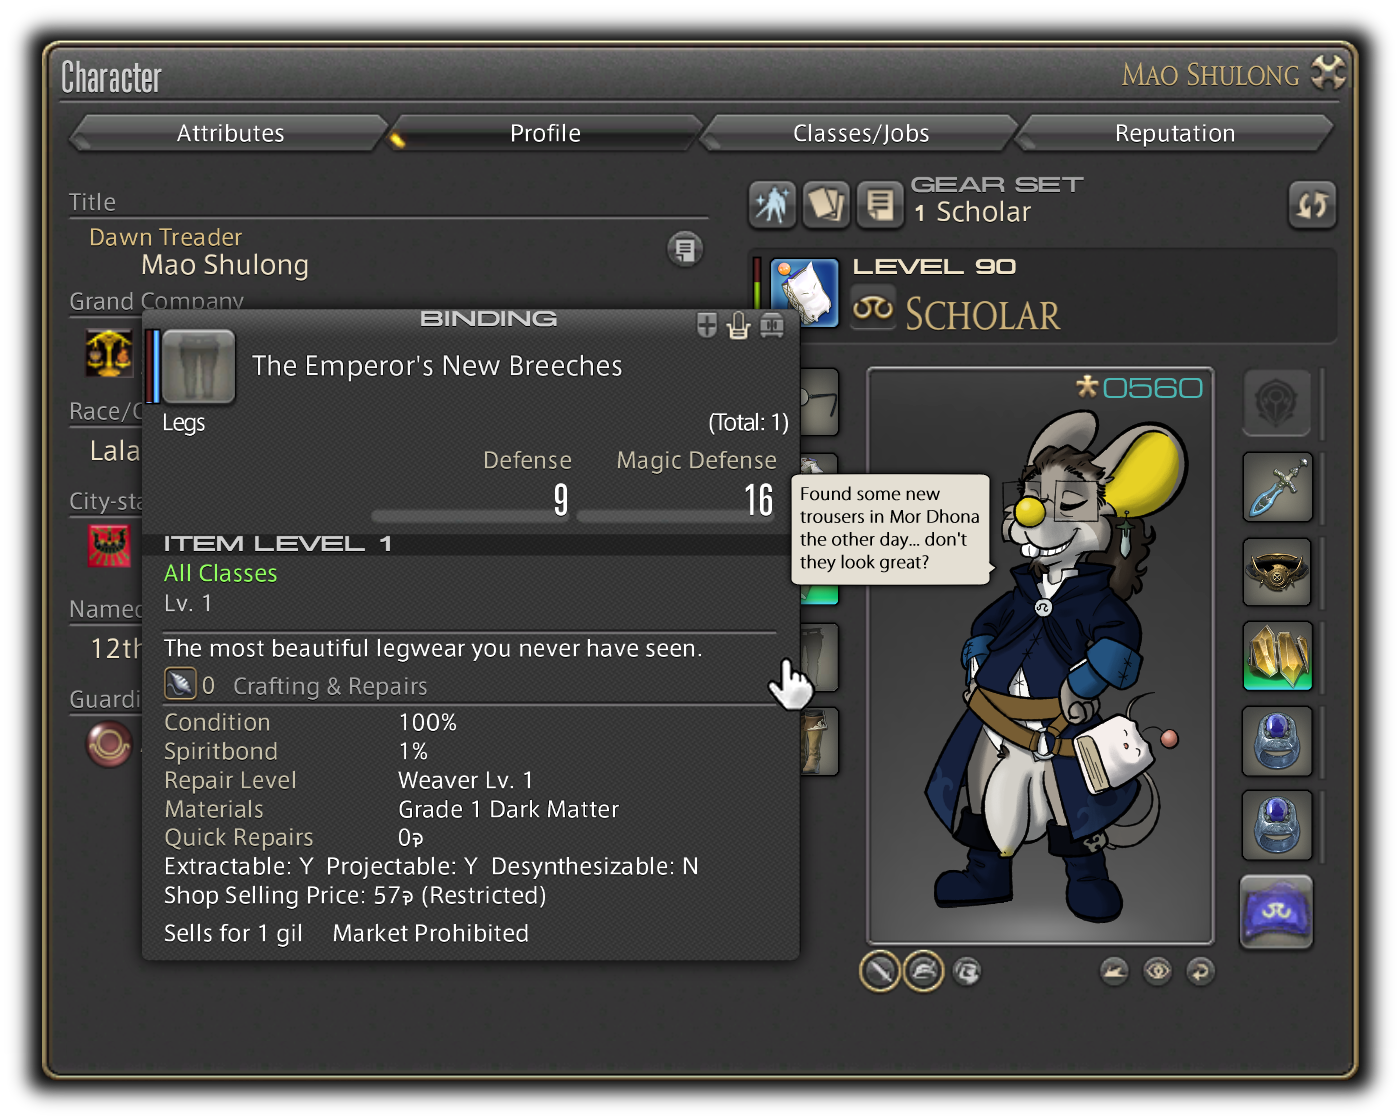The width and height of the screenshot is (1400, 1120).
Task: Click the breeches item icon in tooltip
Action: point(199,367)
